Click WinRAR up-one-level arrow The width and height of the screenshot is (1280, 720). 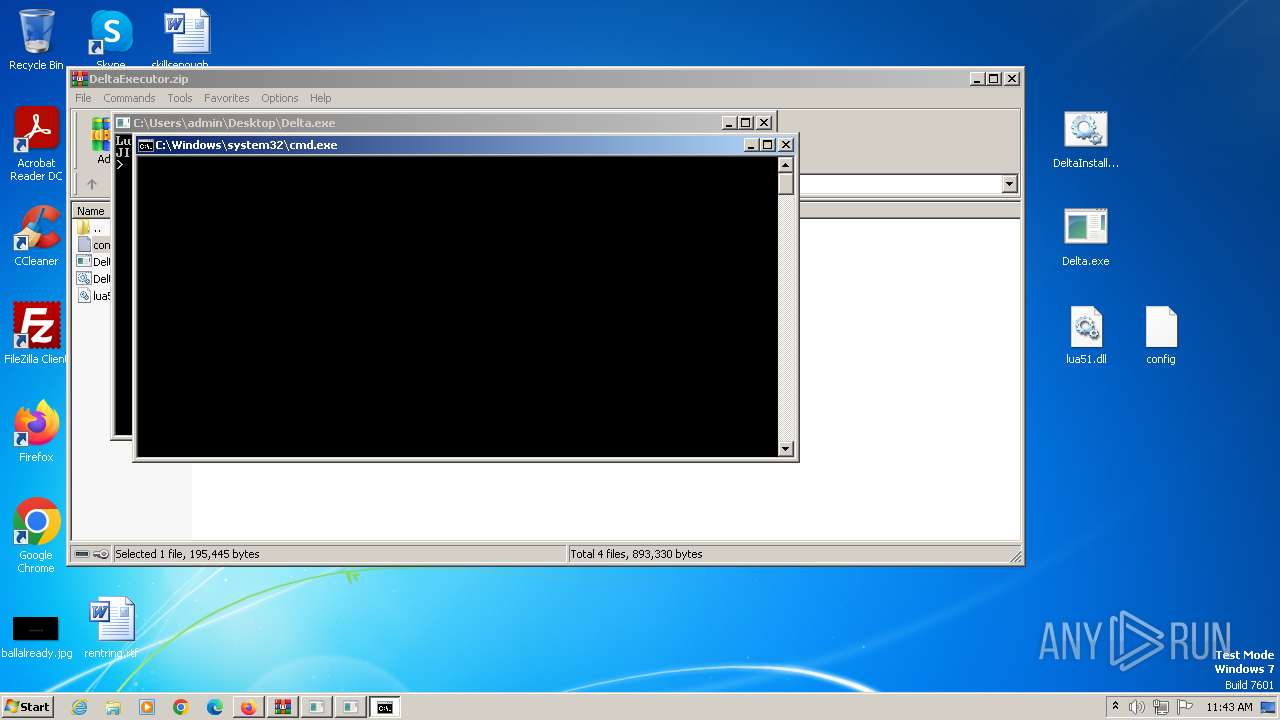(x=92, y=184)
